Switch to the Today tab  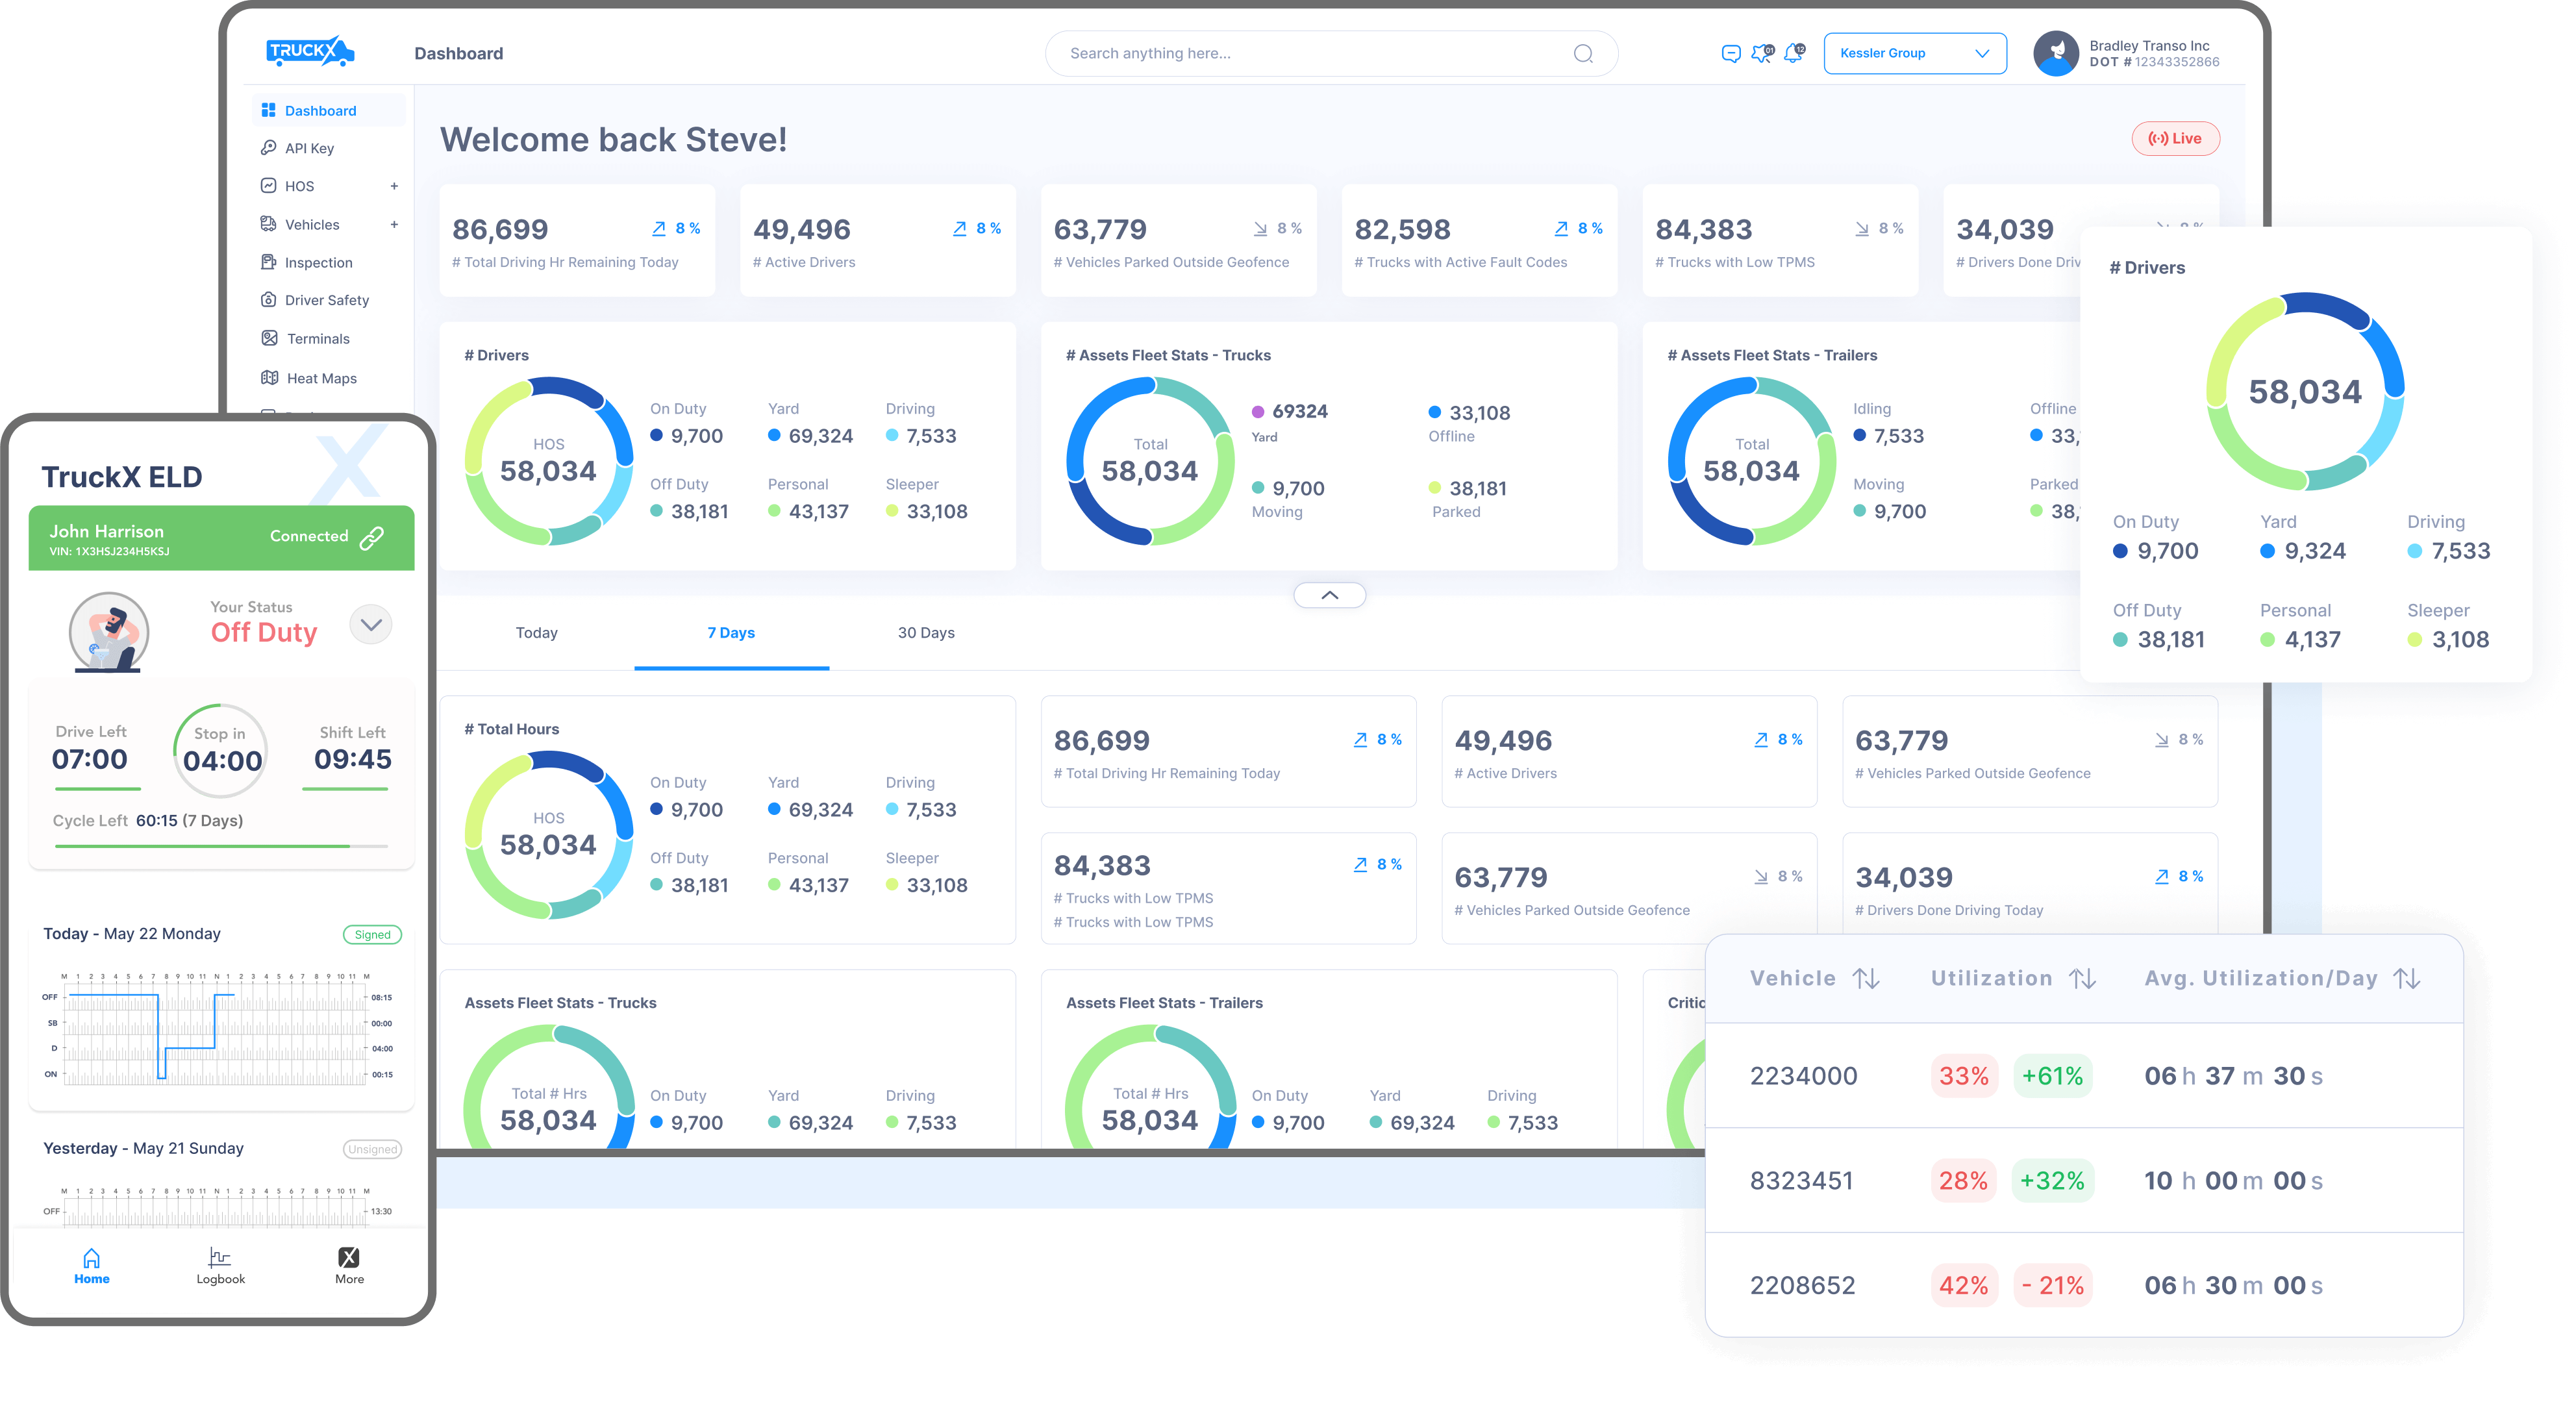point(537,632)
